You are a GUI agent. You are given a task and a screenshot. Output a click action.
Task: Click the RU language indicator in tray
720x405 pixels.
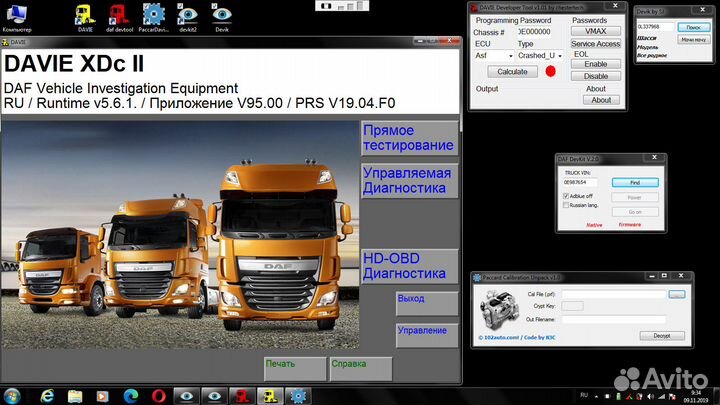tap(584, 395)
